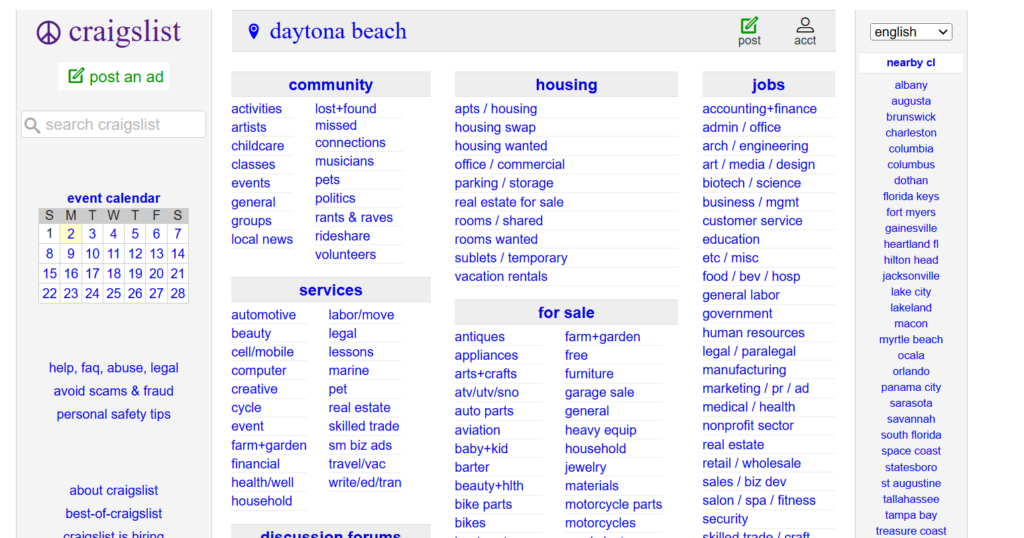The width and height of the screenshot is (1024, 538).
Task: Click the magnifier icon in the search box
Action: [x=32, y=125]
